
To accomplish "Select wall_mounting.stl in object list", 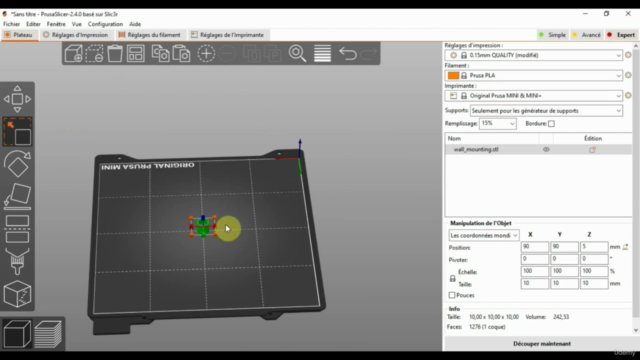I will (476, 149).
